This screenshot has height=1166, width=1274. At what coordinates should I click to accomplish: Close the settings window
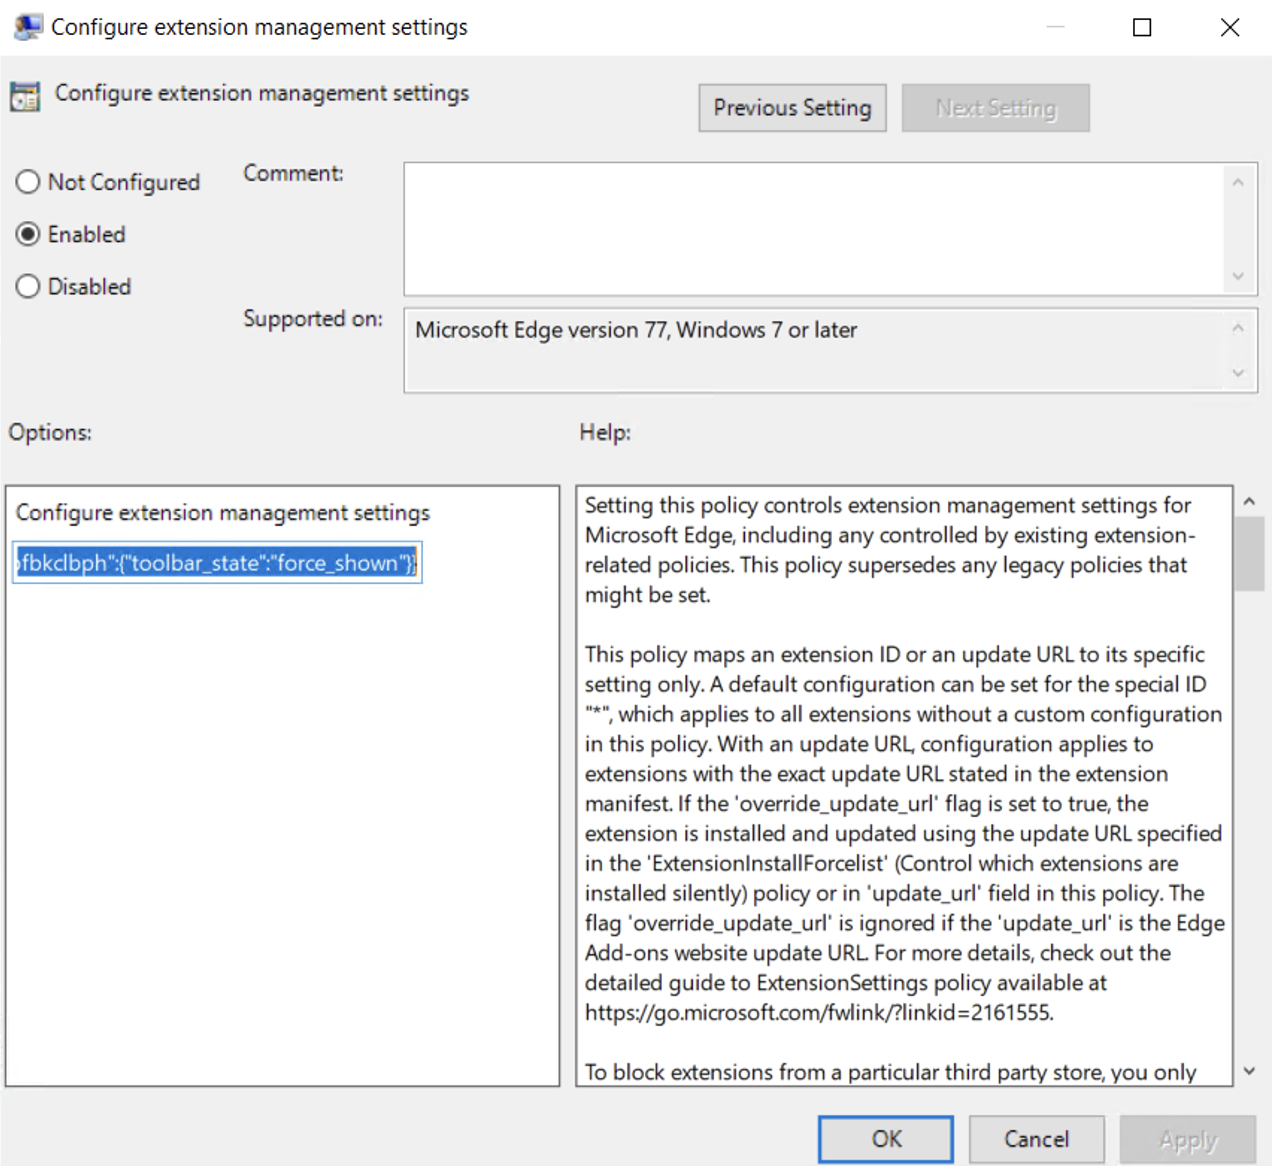pyautogui.click(x=1230, y=27)
